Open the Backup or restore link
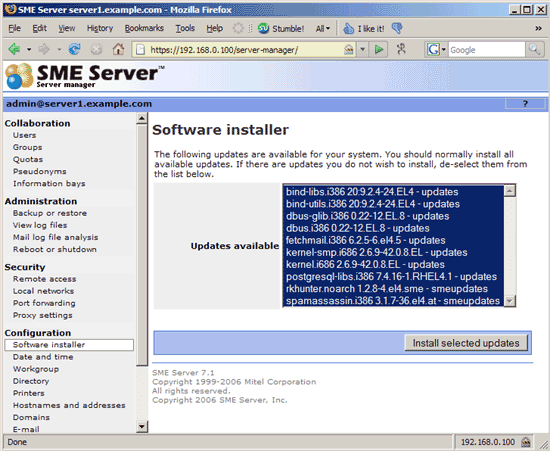 pos(50,213)
